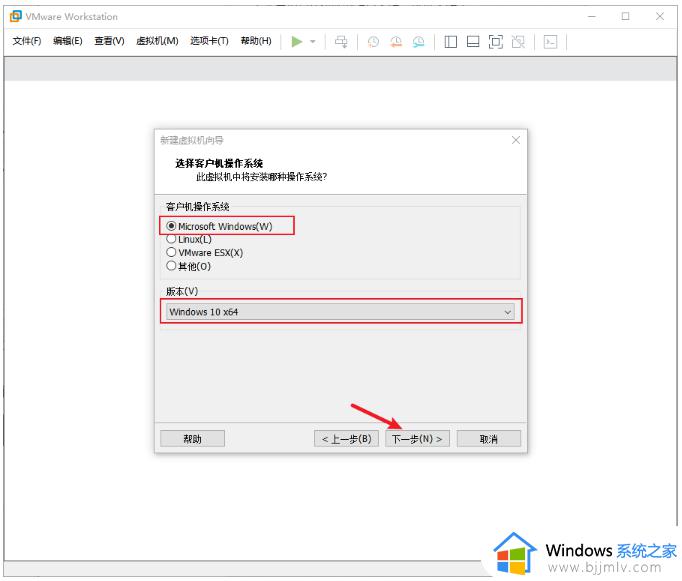The width and height of the screenshot is (682, 581).
Task: Toggle the library sidebar view icon
Action: pyautogui.click(x=451, y=42)
